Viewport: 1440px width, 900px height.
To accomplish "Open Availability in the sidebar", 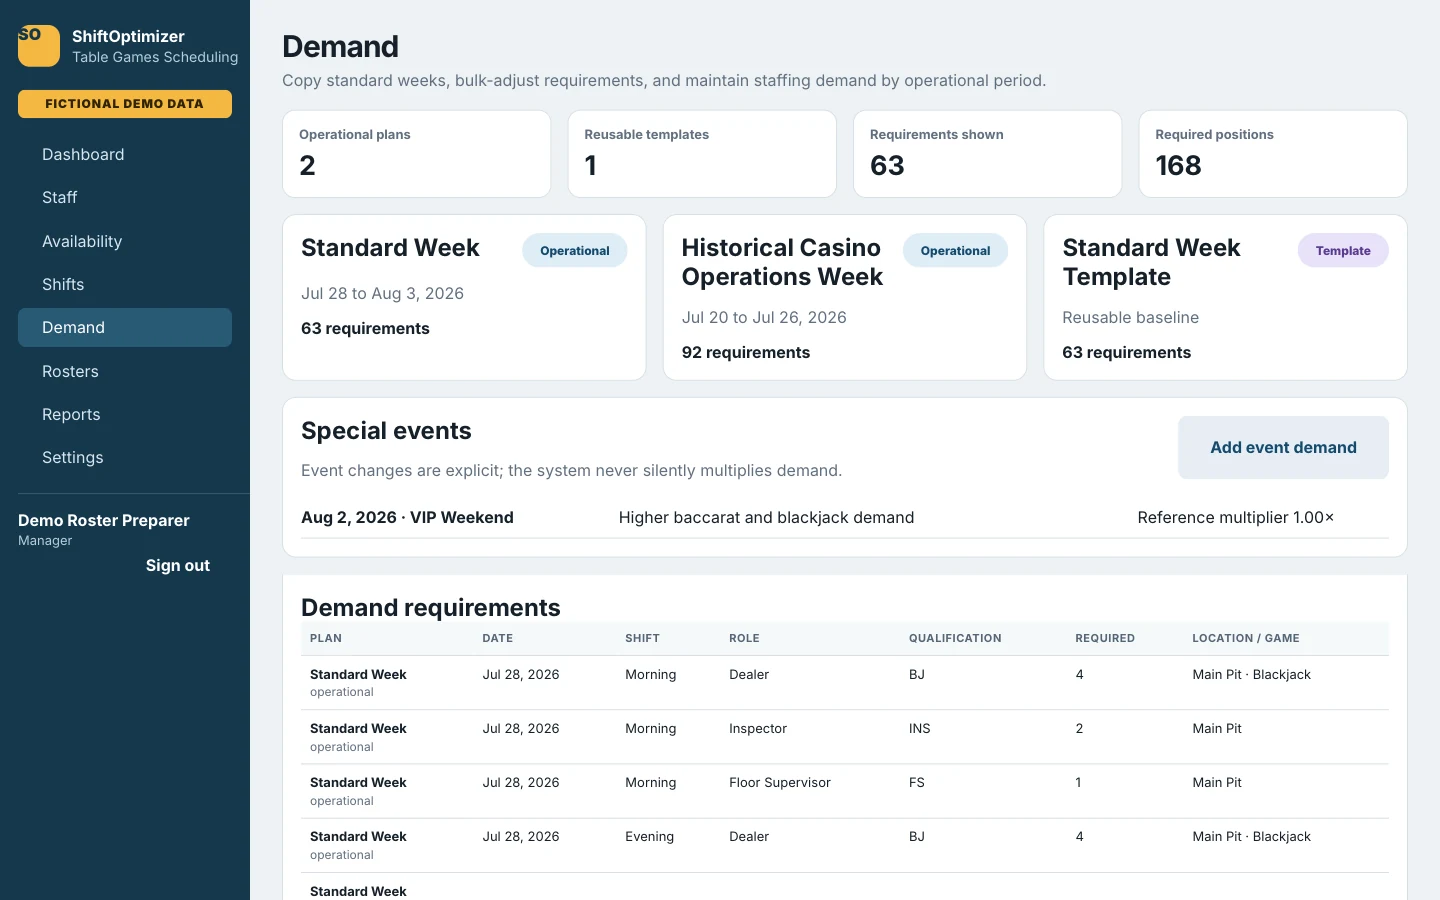I will pyautogui.click(x=125, y=241).
